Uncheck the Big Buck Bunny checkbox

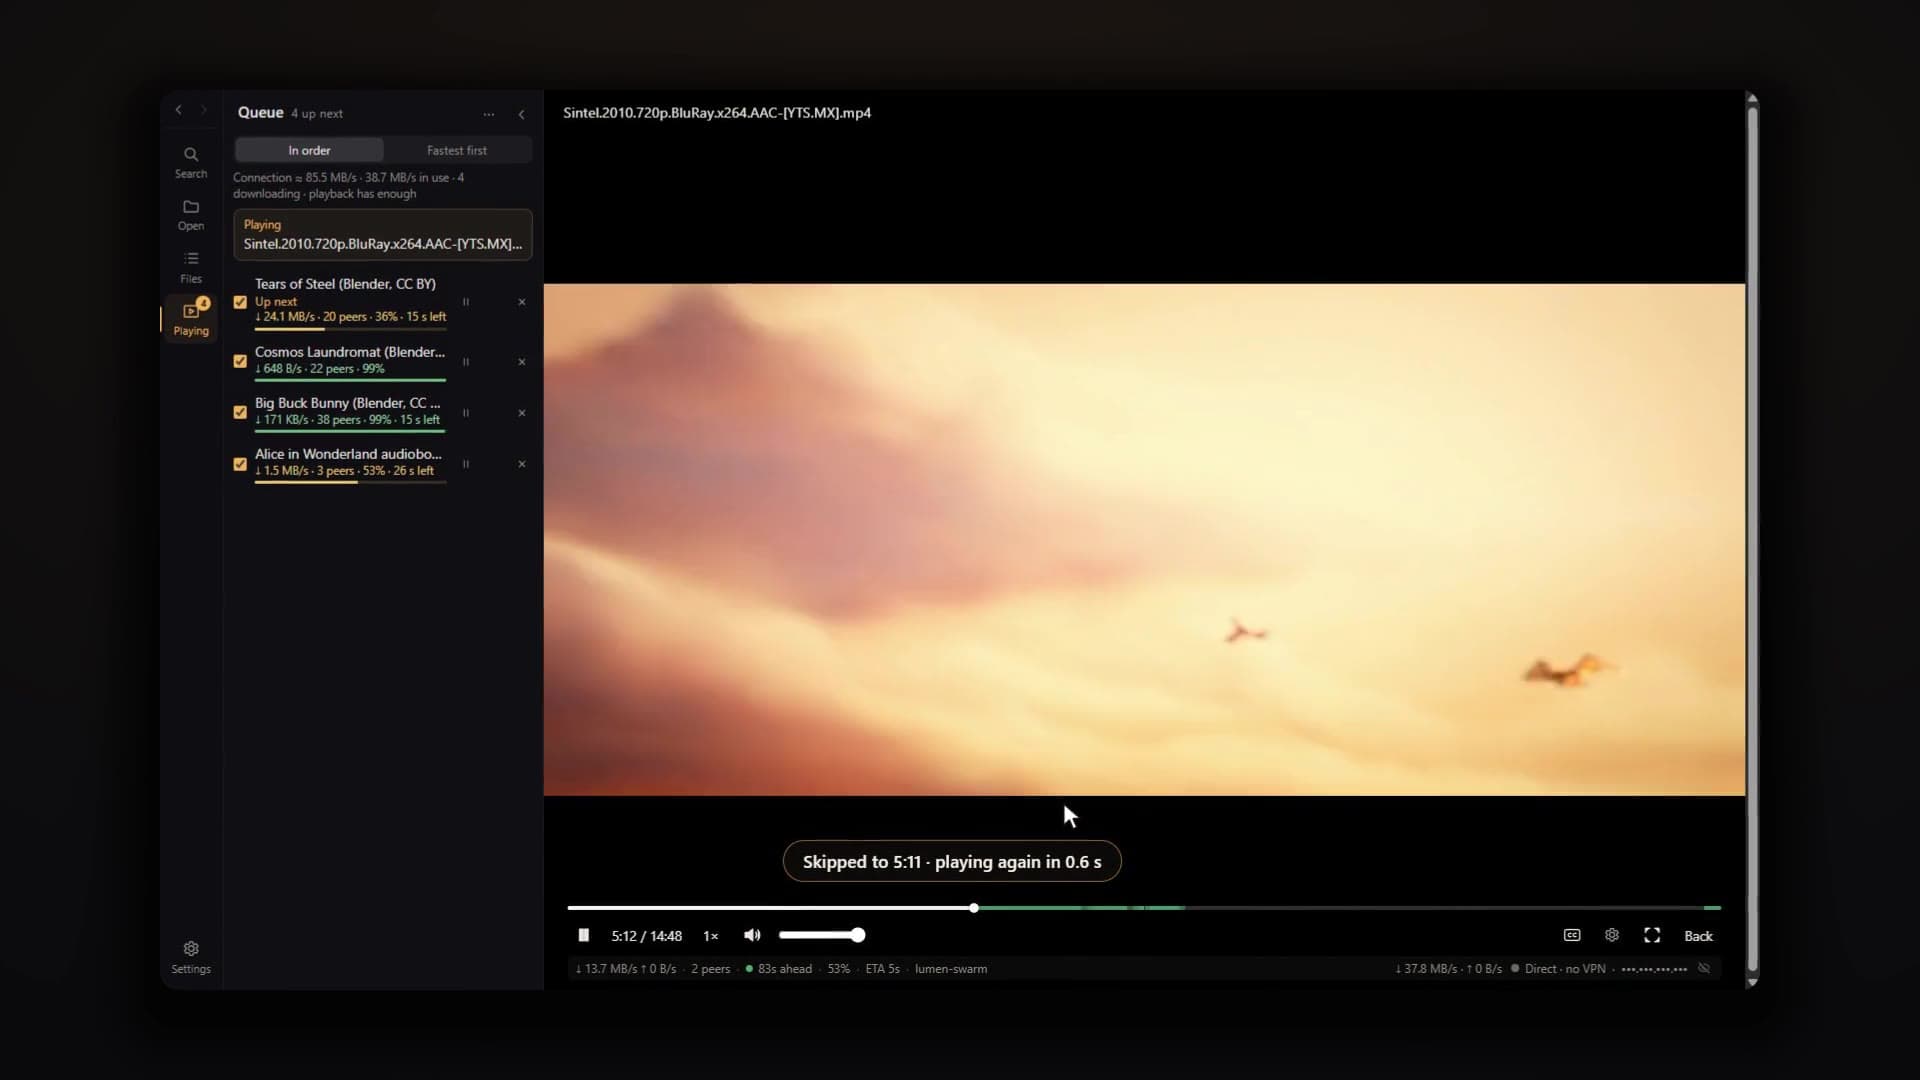(x=240, y=412)
